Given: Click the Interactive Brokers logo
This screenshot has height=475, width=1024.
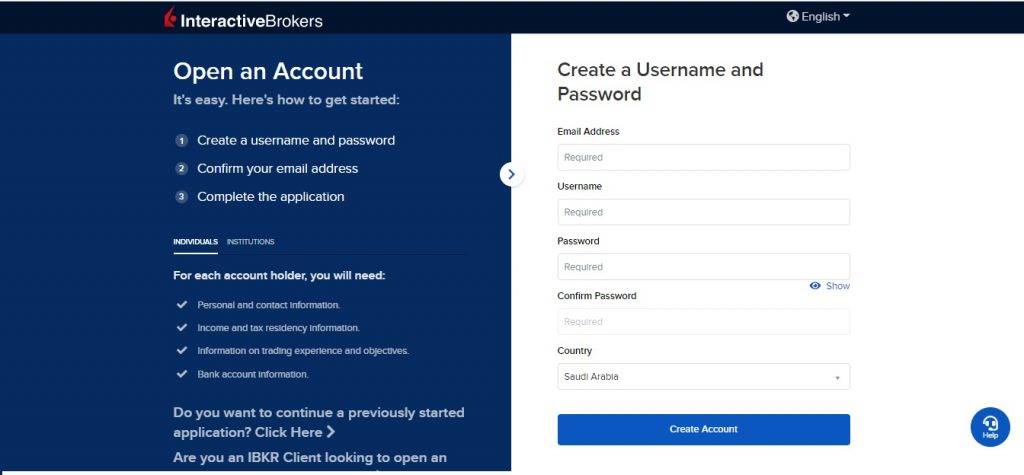Looking at the screenshot, I should pos(243,18).
